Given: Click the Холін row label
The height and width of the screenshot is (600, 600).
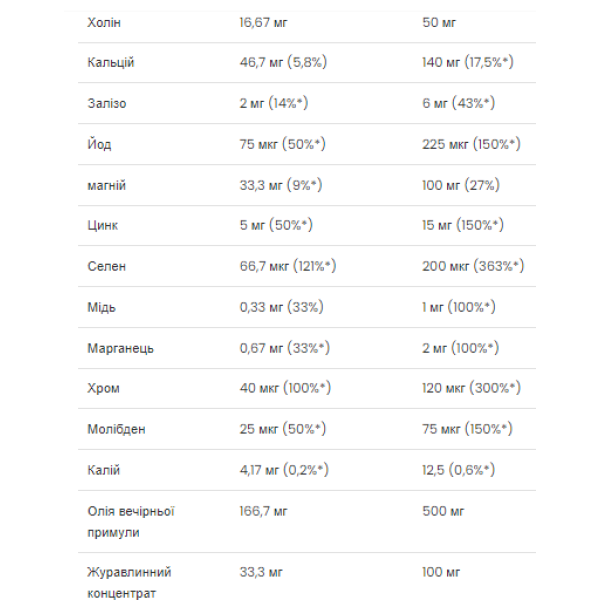Looking at the screenshot, I should (107, 22).
